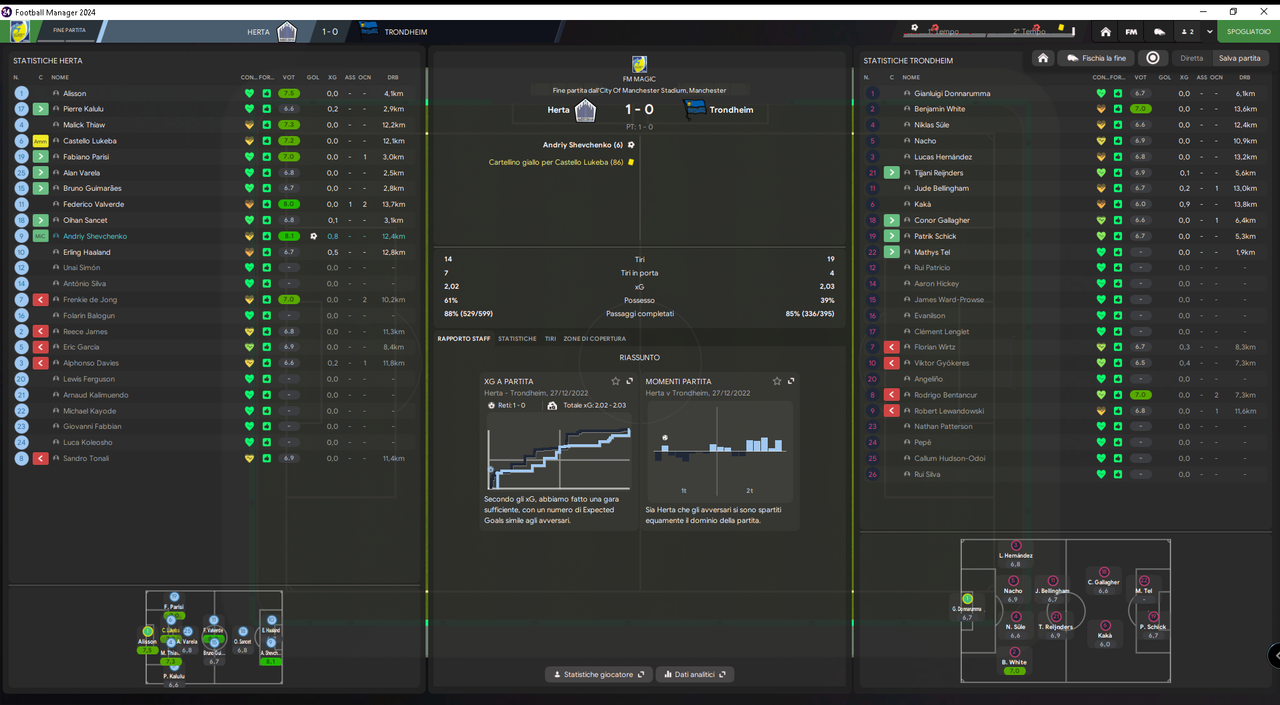Sort the Herta table by DRB column

(x=393, y=77)
